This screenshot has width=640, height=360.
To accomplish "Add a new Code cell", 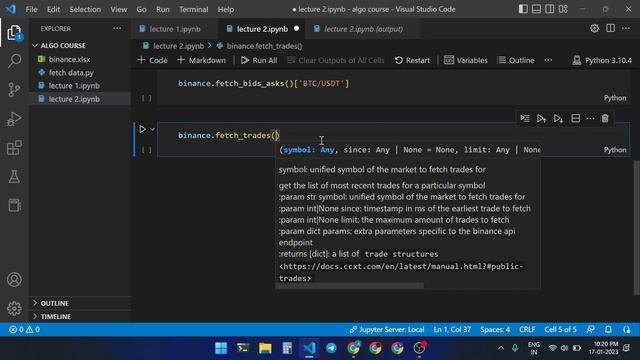I will tap(152, 60).
